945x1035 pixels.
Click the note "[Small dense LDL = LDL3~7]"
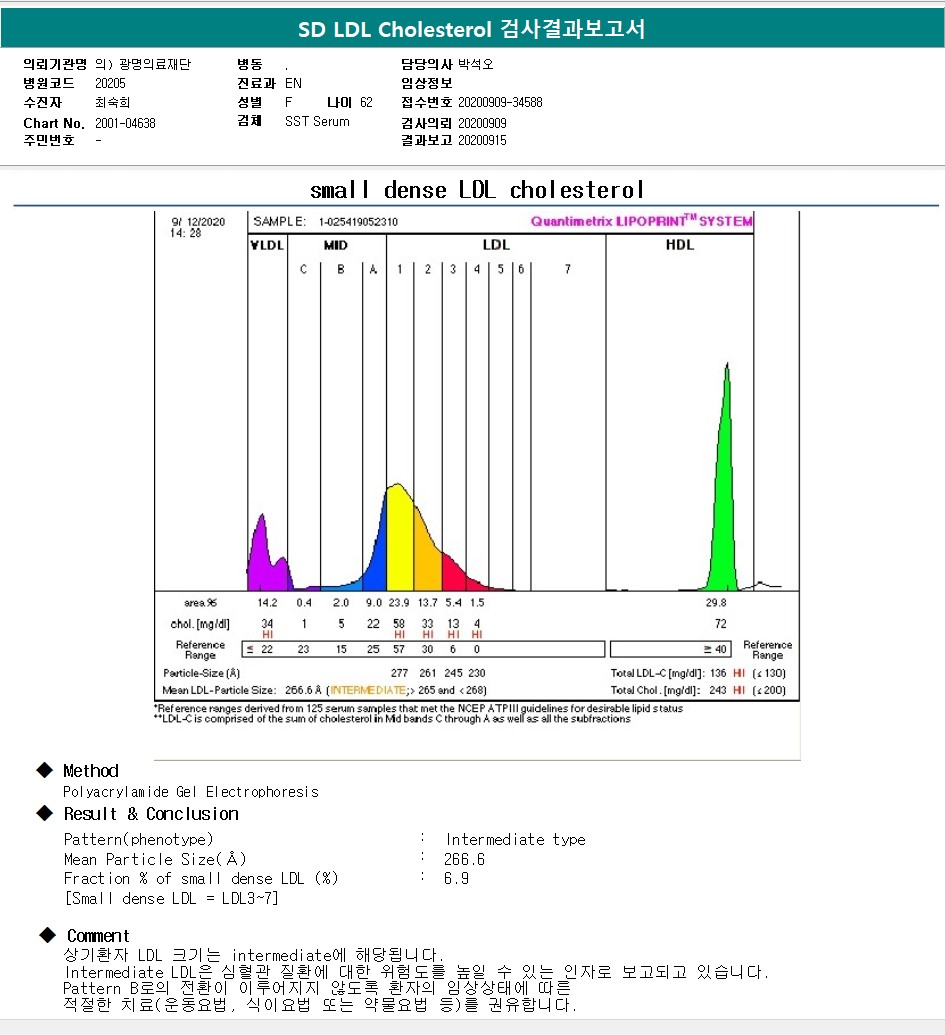click(x=171, y=898)
